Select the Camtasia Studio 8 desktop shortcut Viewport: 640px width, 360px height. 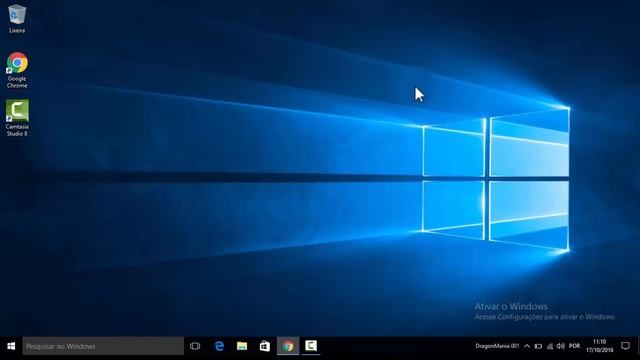17,118
